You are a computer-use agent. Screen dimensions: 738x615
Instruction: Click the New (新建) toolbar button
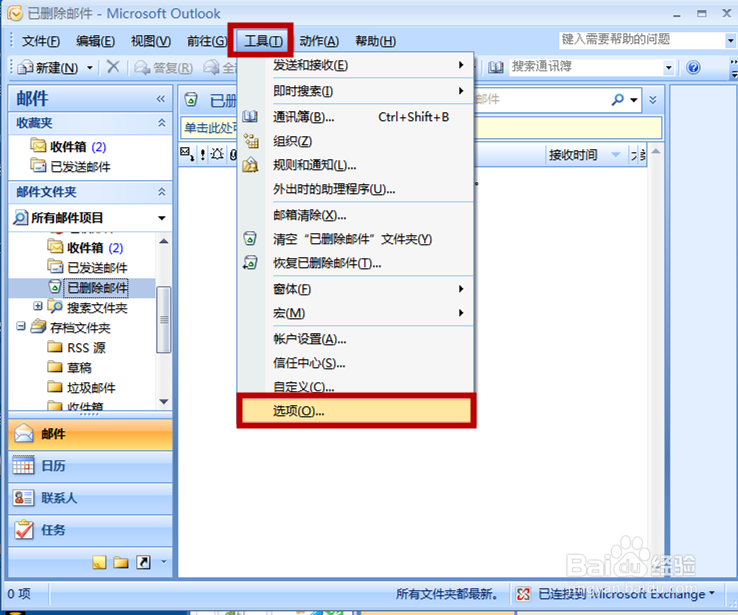click(48, 68)
